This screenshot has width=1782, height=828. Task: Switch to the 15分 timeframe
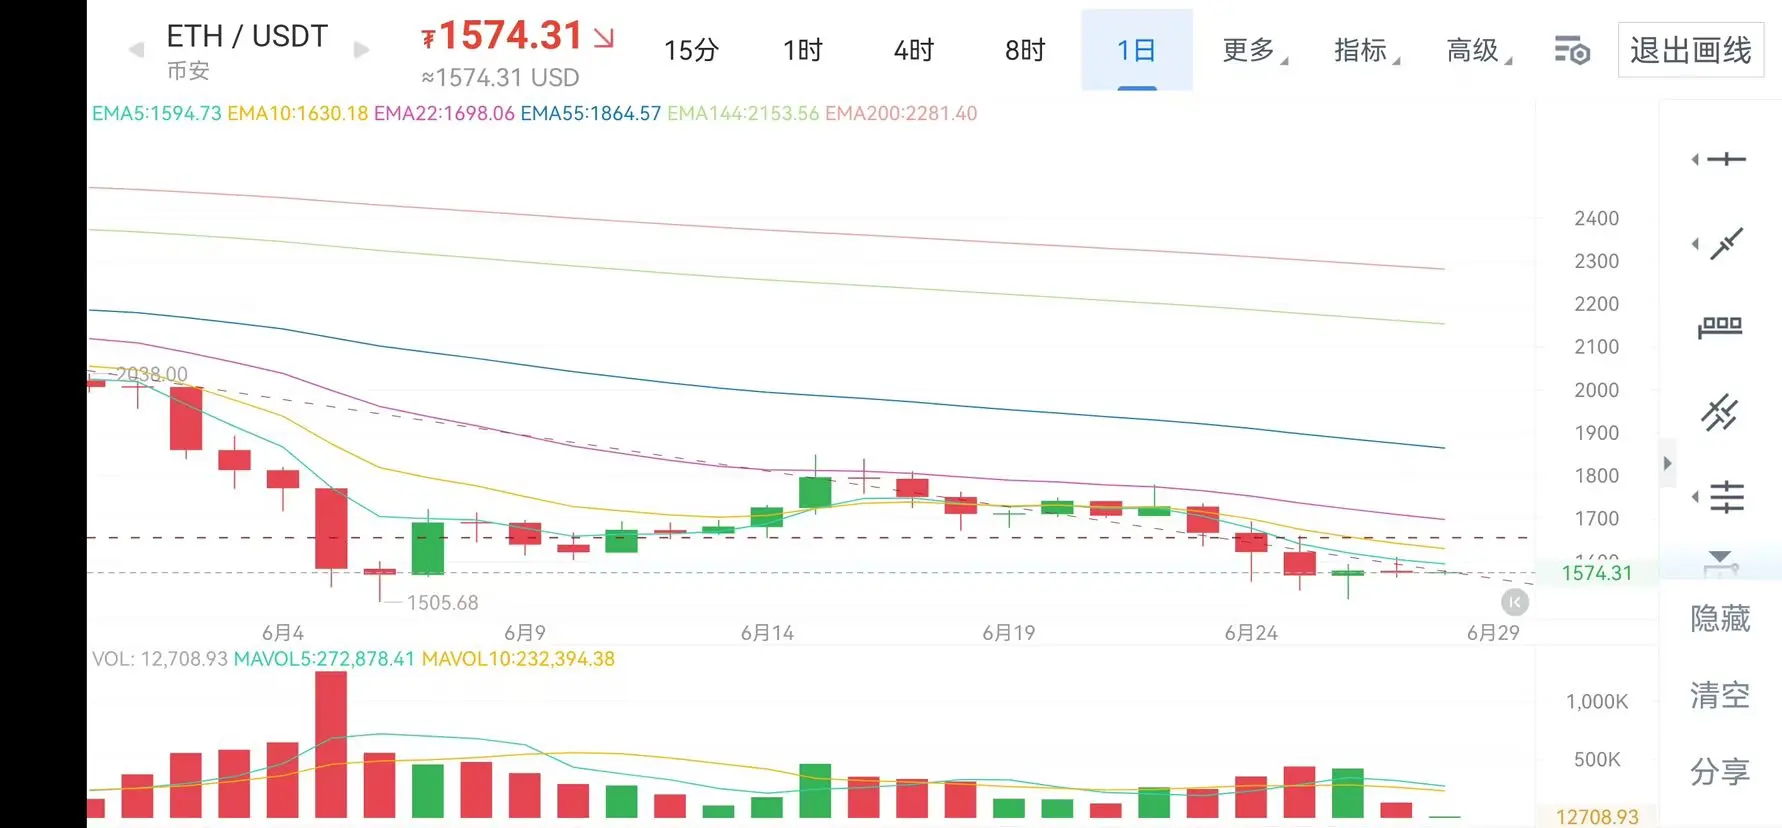(691, 50)
